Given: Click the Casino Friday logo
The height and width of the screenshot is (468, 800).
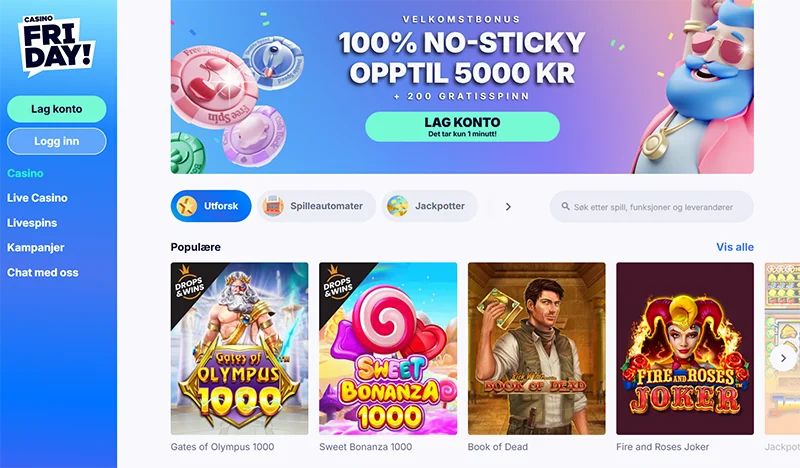Looking at the screenshot, I should click(57, 45).
